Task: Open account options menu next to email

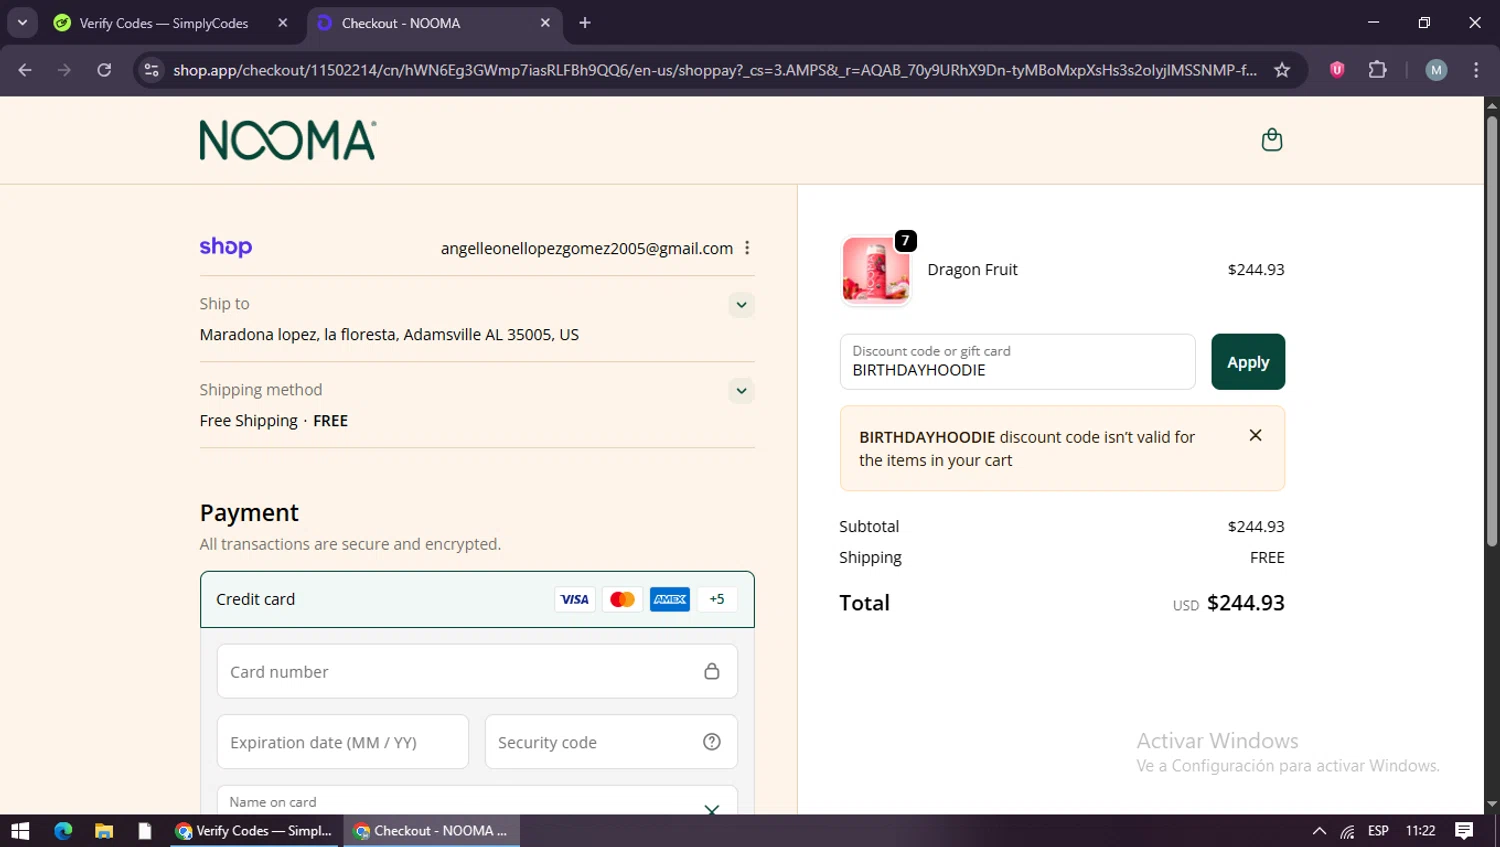Action: click(x=747, y=248)
